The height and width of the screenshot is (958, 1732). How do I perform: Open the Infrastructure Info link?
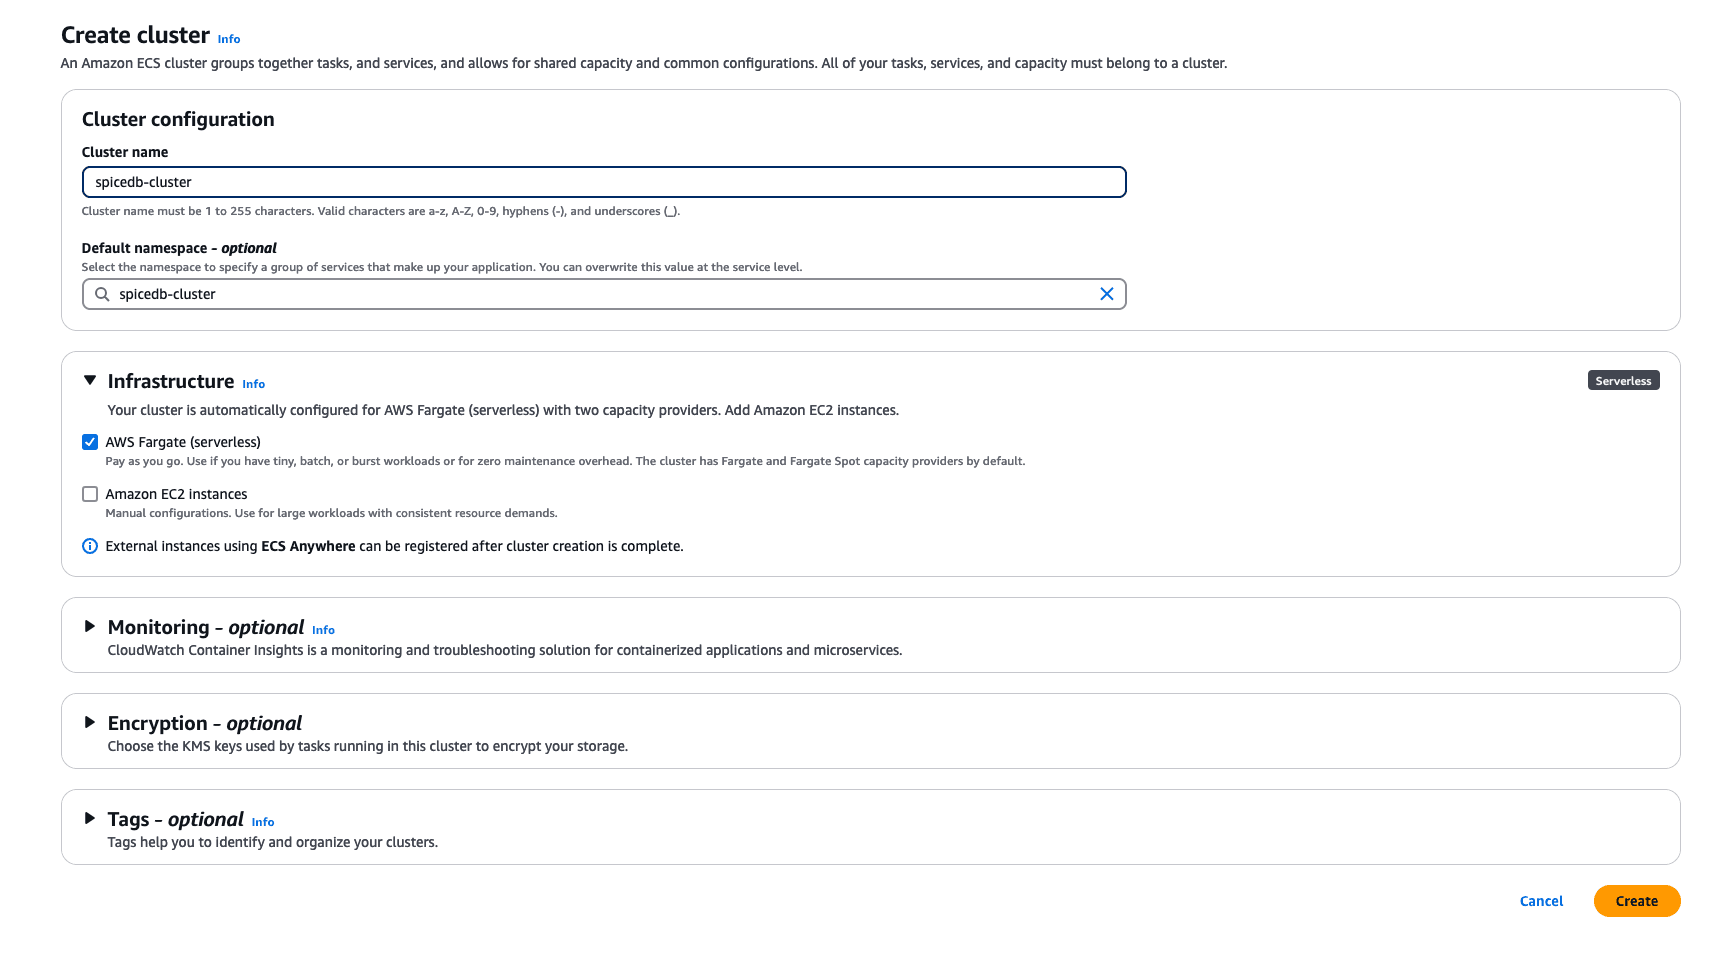(253, 384)
